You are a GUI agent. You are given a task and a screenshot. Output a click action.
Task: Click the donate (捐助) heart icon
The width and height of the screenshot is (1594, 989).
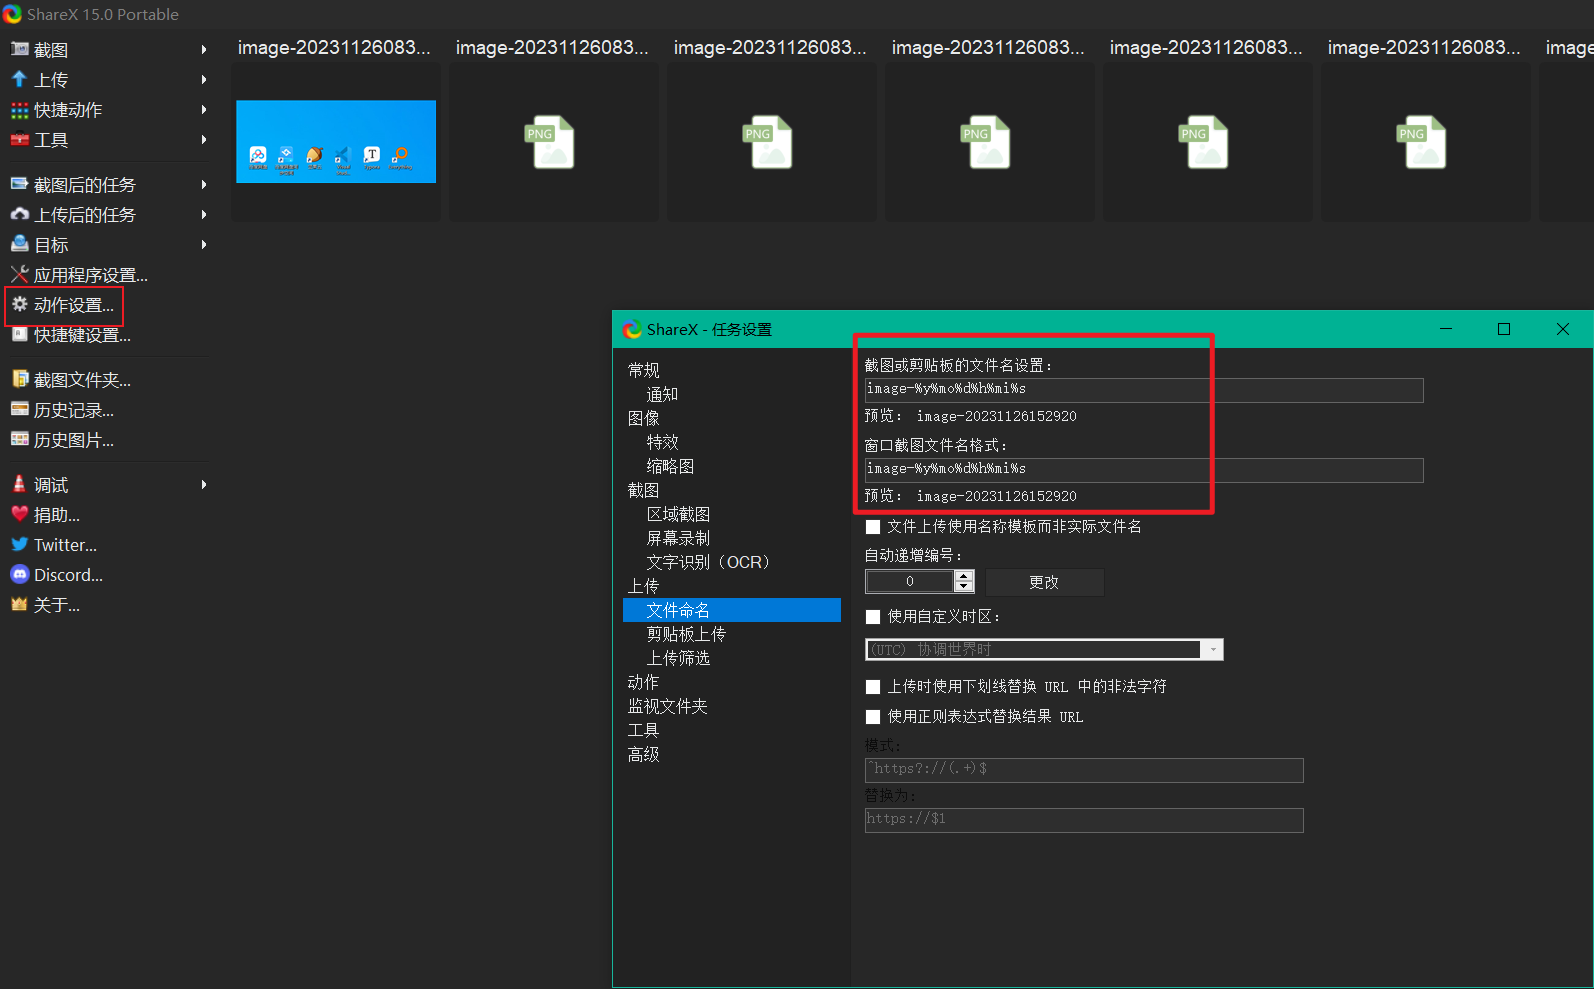(x=19, y=514)
